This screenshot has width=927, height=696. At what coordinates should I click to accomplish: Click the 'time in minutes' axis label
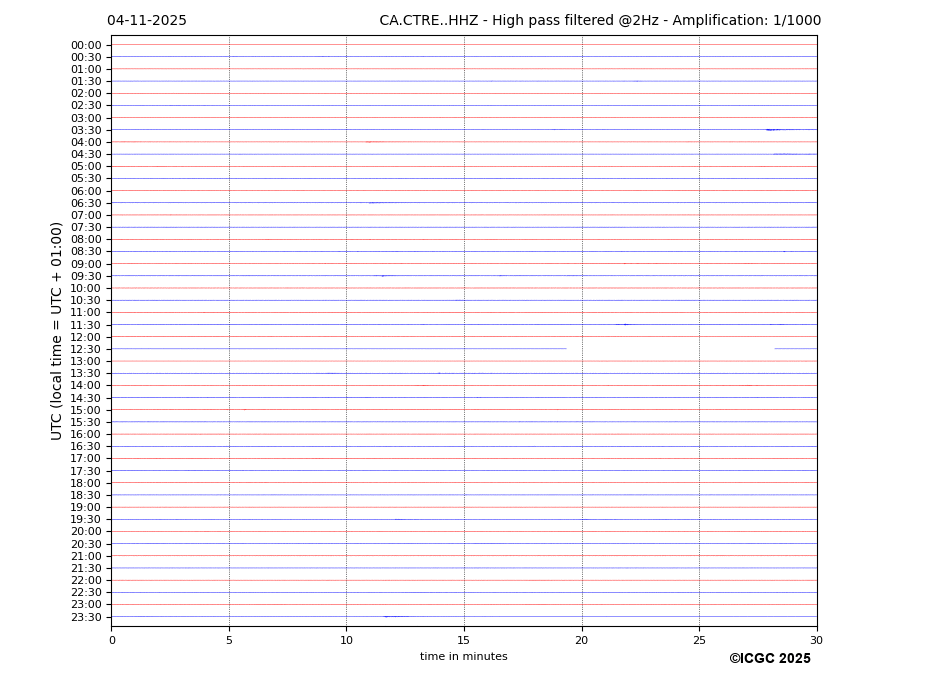click(x=463, y=657)
